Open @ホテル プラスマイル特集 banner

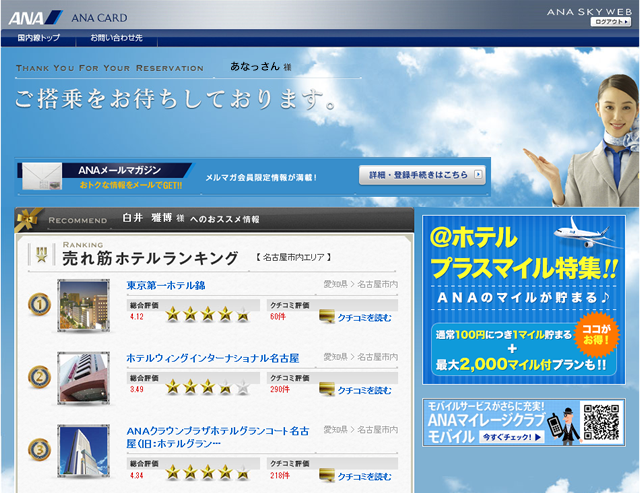pyautogui.click(x=524, y=300)
